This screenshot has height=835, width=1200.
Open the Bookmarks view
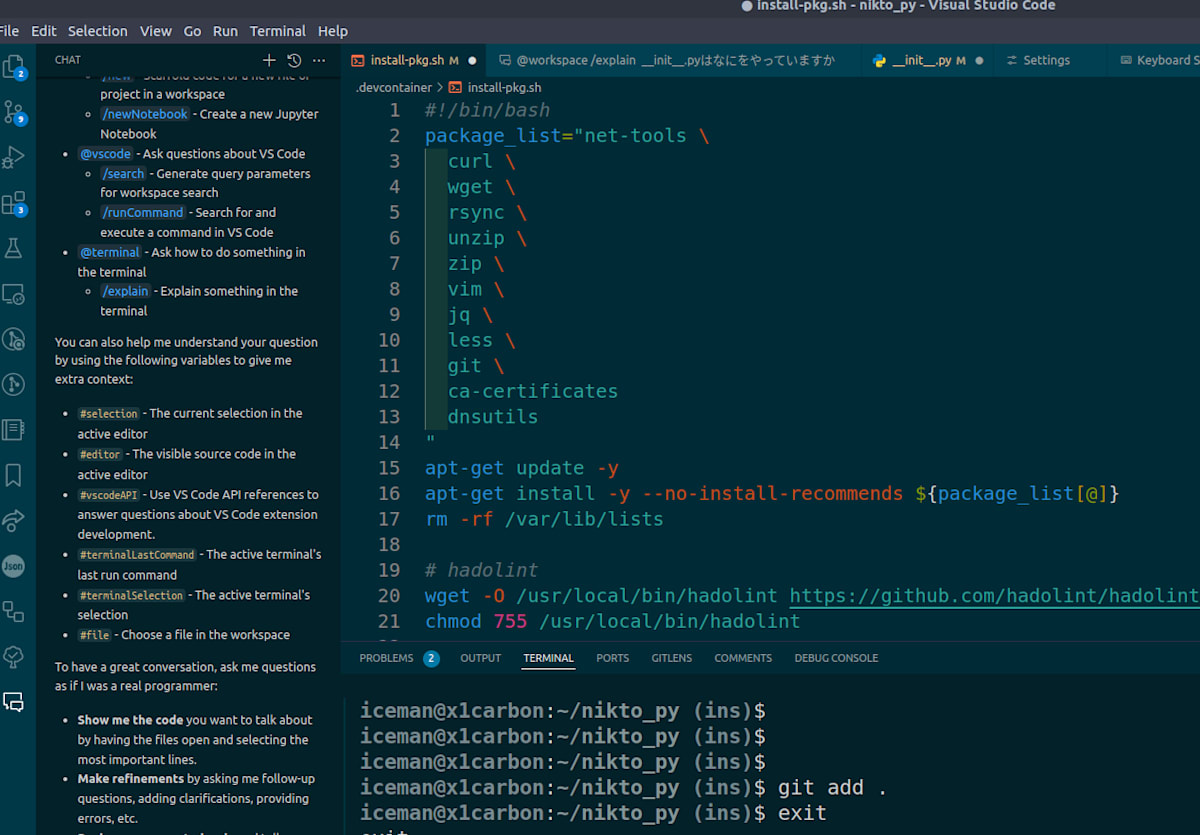pos(14,475)
